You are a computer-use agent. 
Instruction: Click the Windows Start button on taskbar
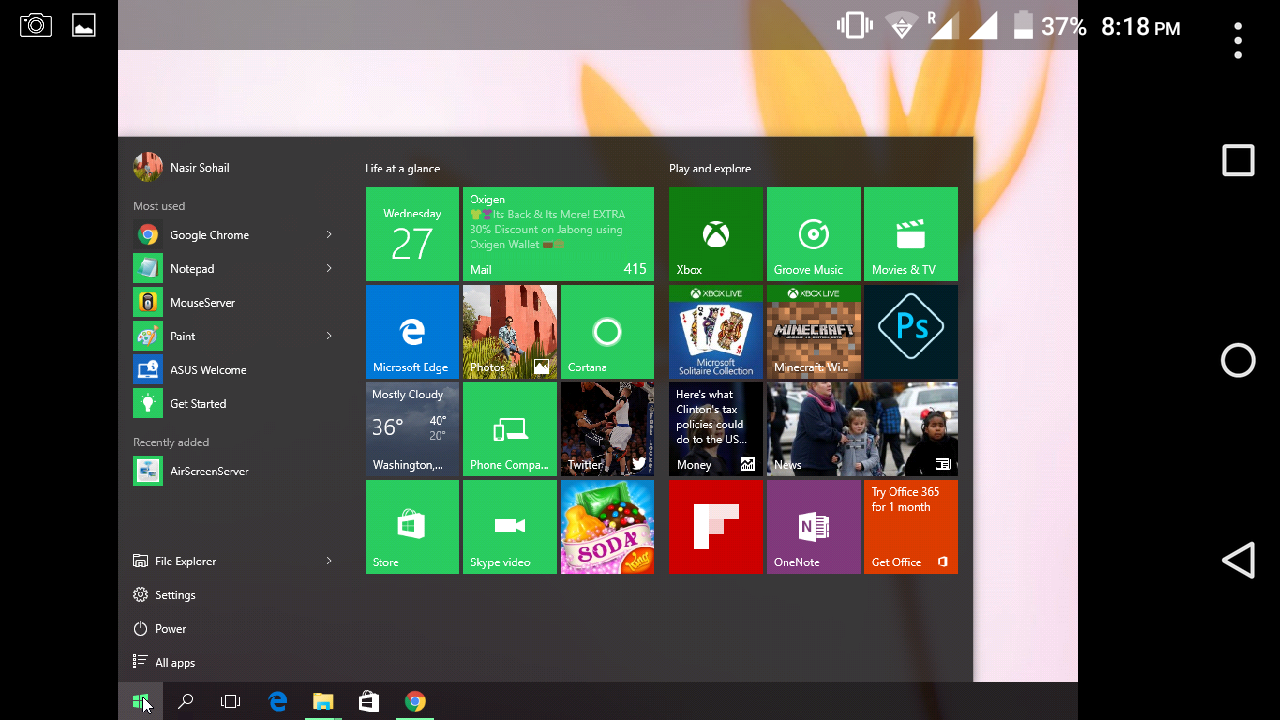(x=141, y=702)
